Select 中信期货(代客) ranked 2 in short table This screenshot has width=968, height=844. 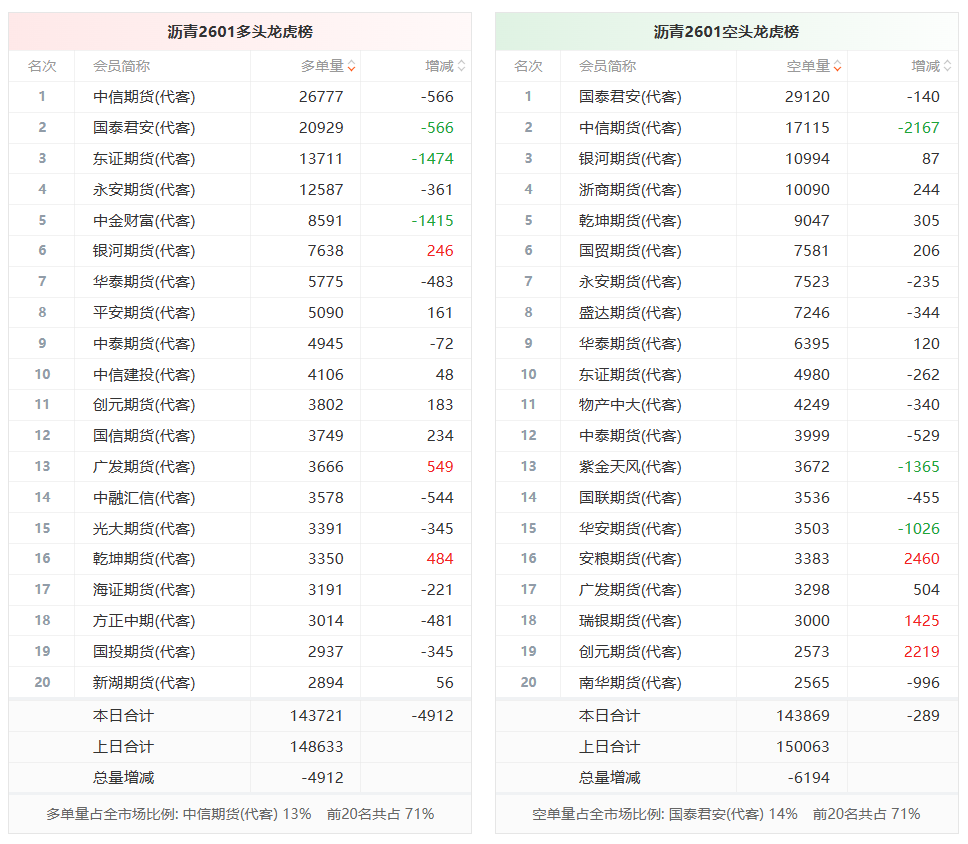tap(630, 128)
